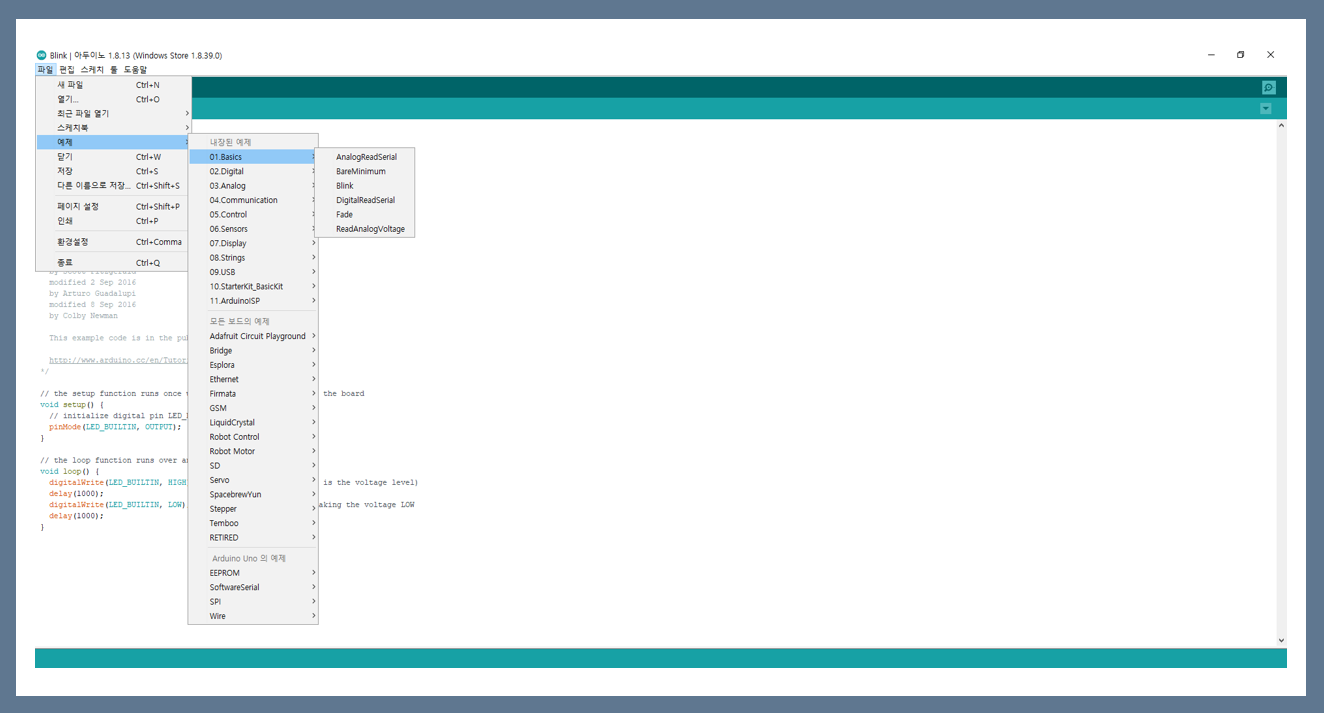Screen dimensions: 1324x713
Task: Expand the Ethernet examples submenu
Action: 253,379
